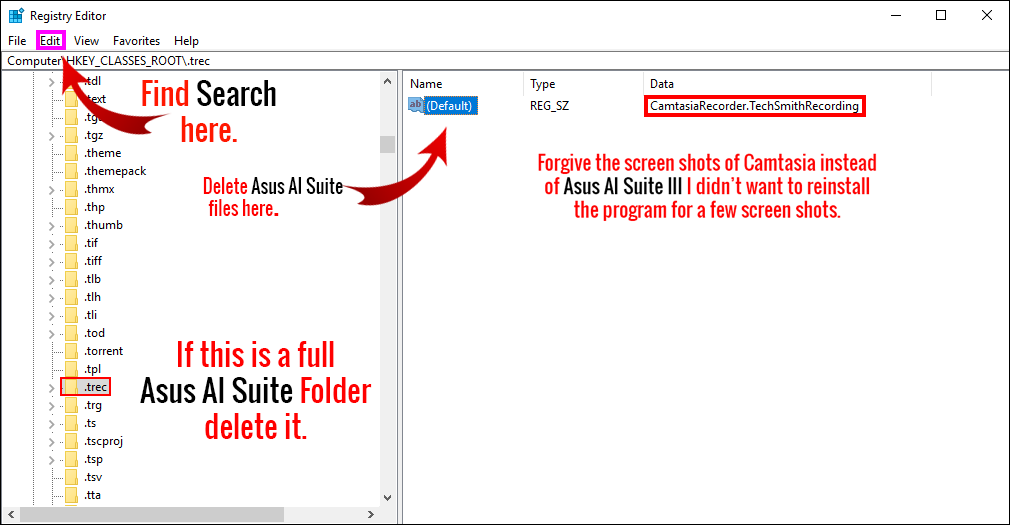
Task: Sort values by the Name column header
Action: click(464, 84)
